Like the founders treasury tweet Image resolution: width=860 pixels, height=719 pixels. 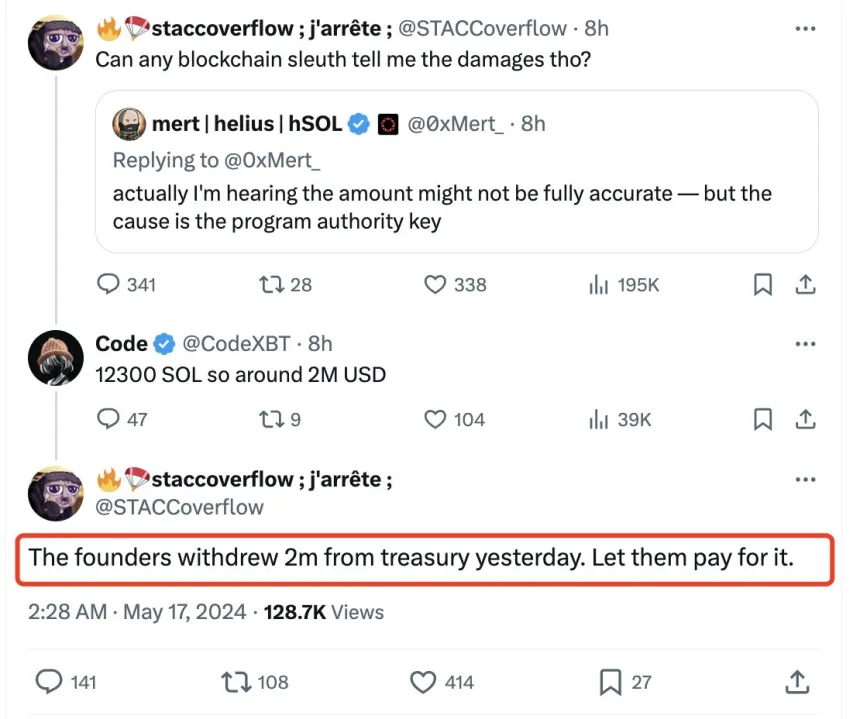(x=423, y=682)
